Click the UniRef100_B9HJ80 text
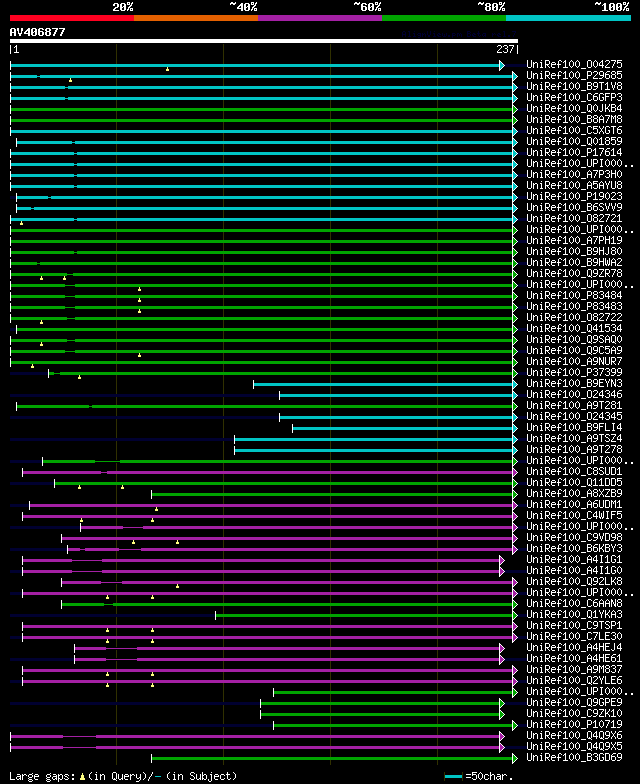 (574, 252)
